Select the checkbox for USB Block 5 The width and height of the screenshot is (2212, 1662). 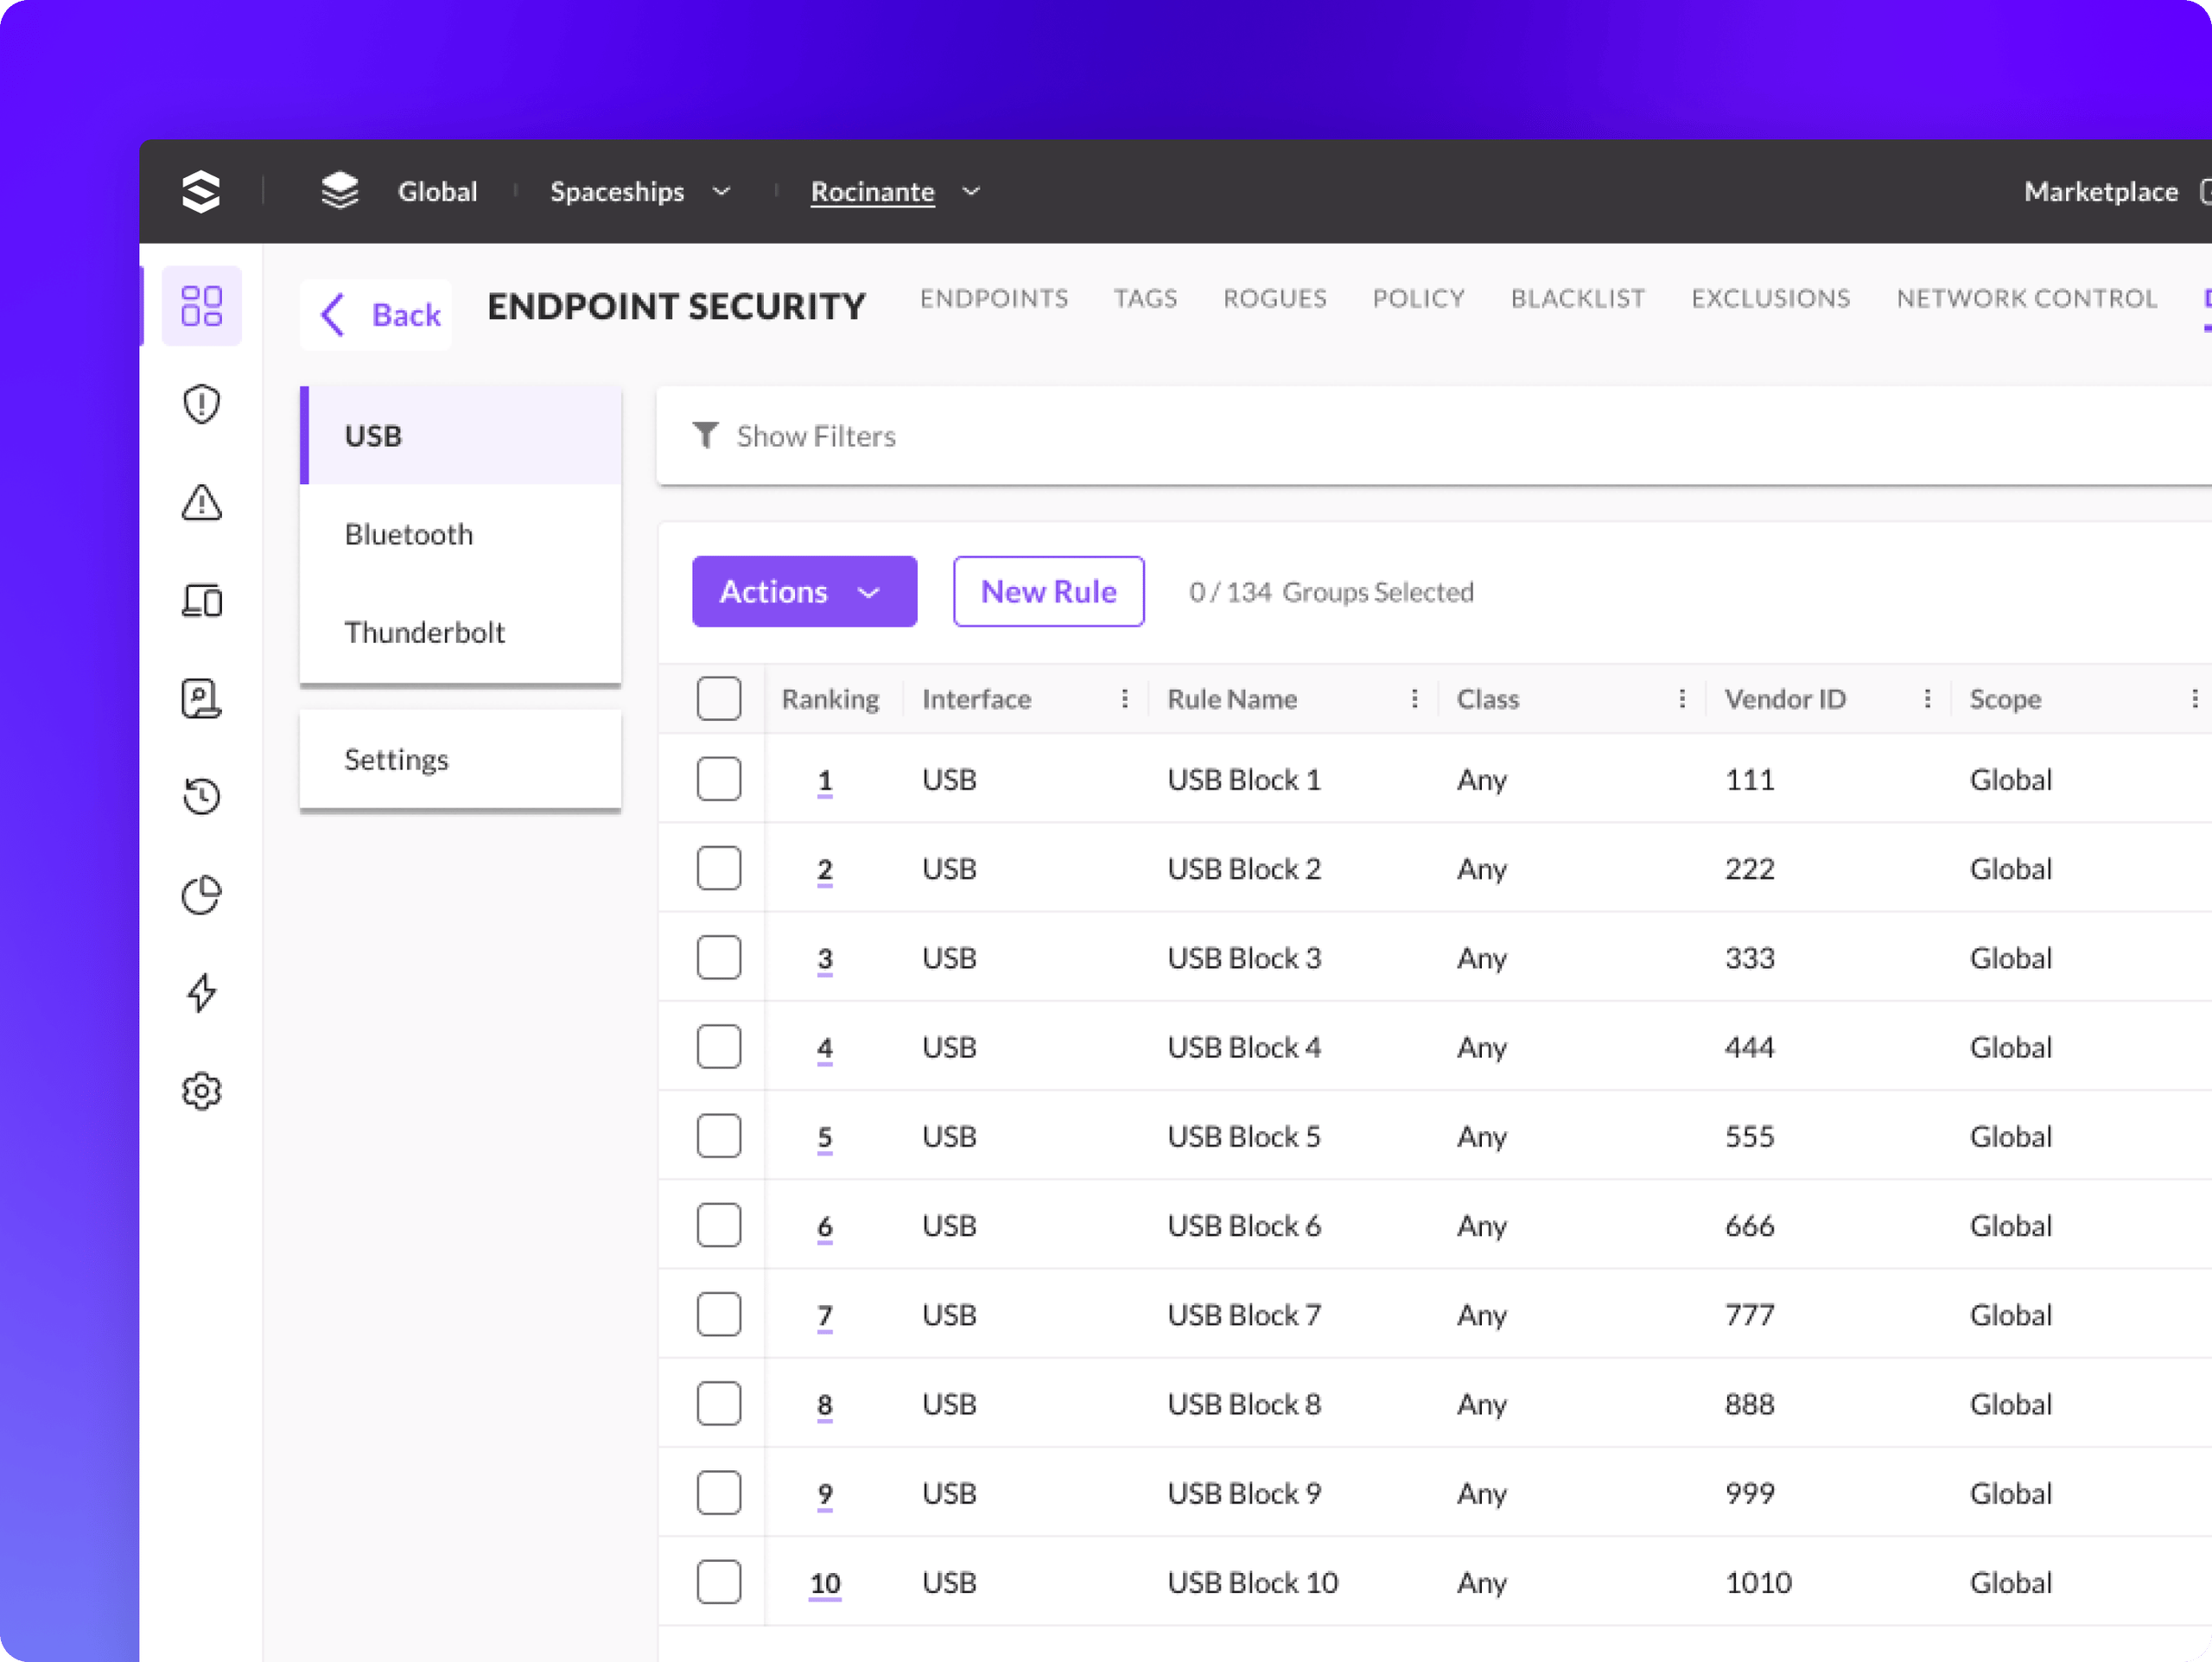719,1136
